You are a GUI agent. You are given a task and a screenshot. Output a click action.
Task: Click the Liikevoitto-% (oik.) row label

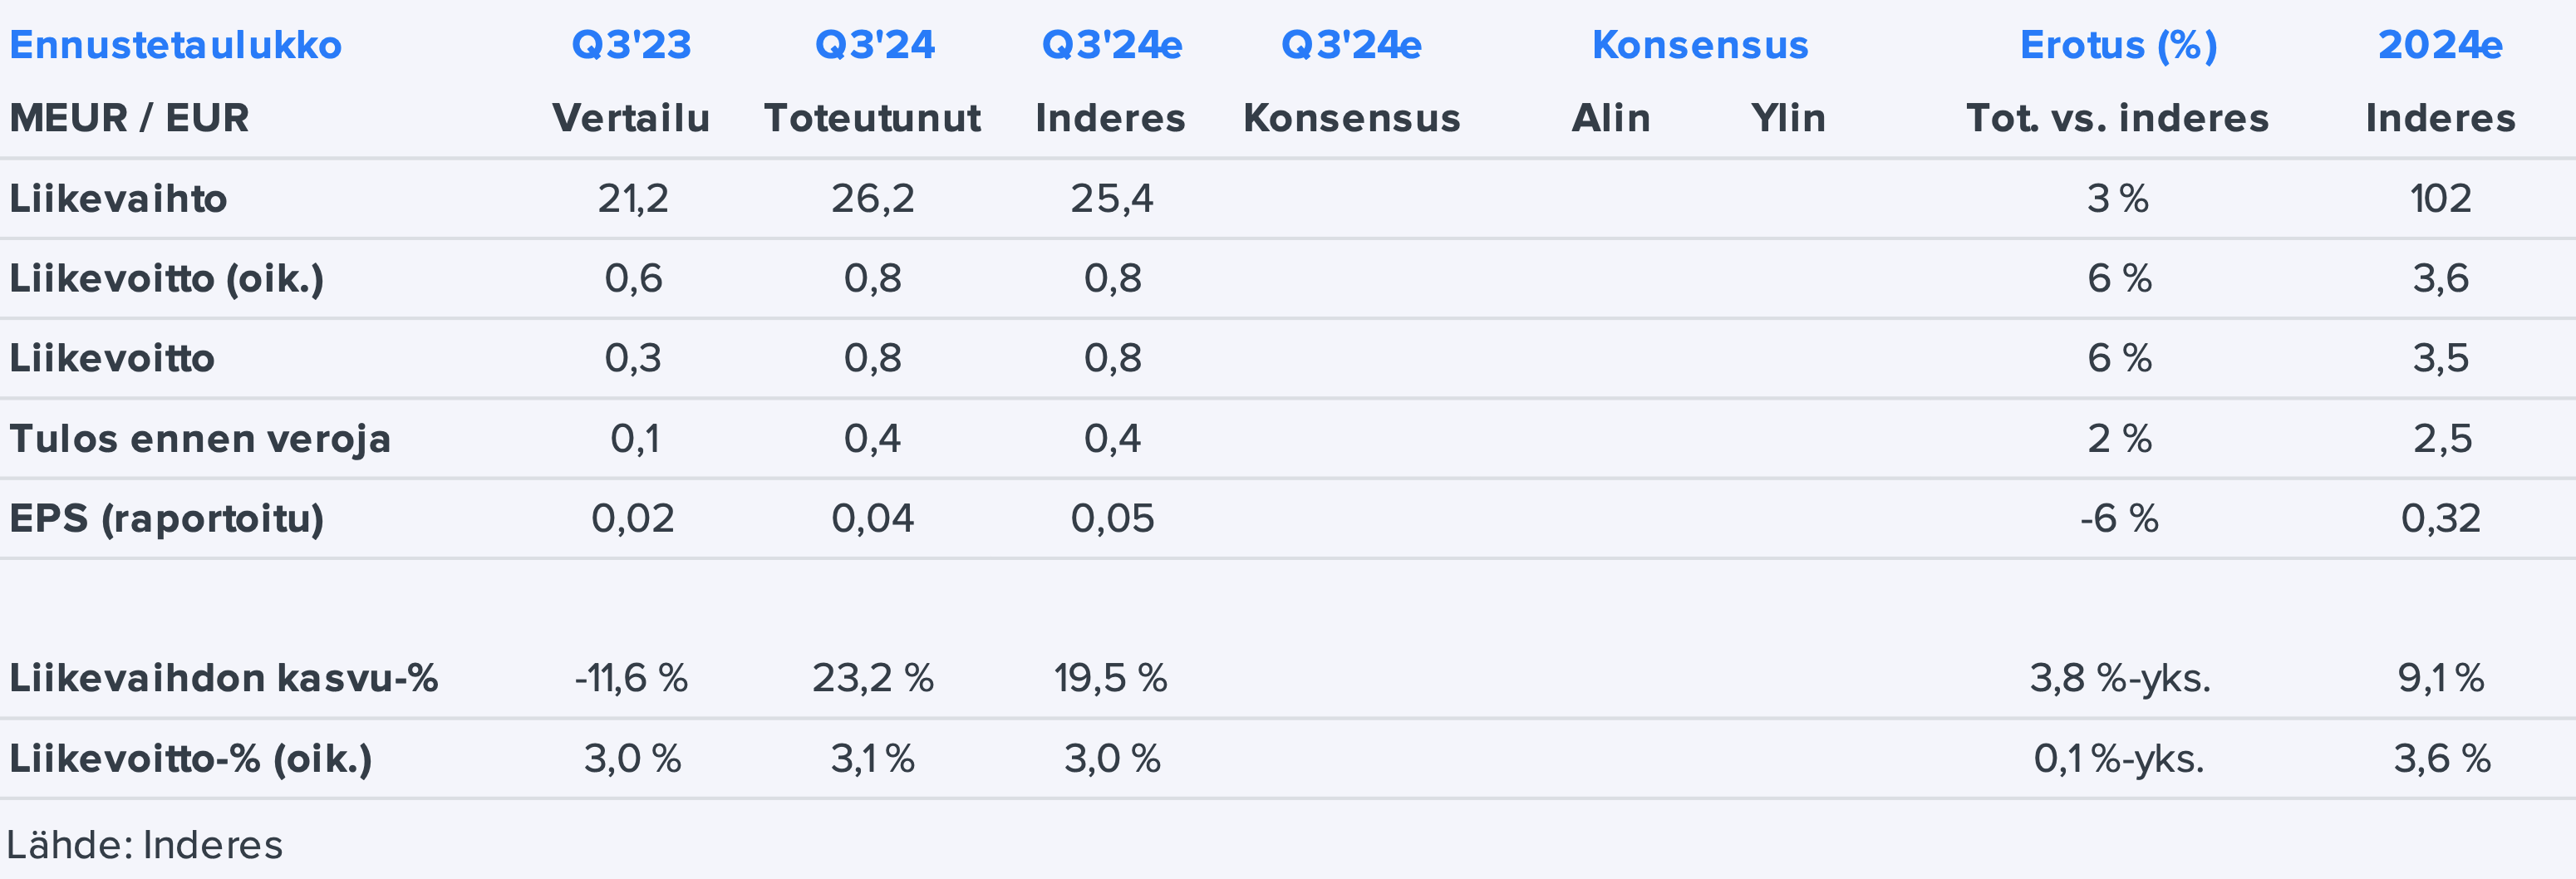tap(191, 758)
